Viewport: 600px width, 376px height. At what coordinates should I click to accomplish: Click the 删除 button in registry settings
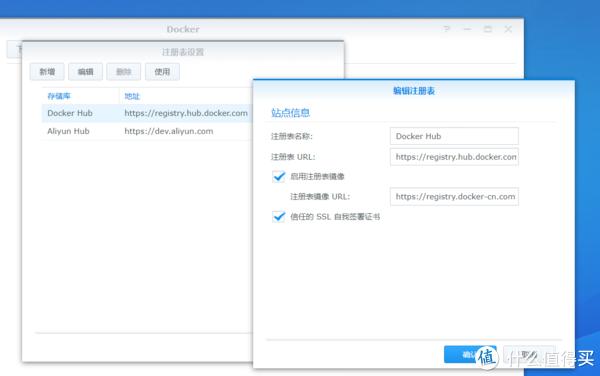(x=124, y=72)
